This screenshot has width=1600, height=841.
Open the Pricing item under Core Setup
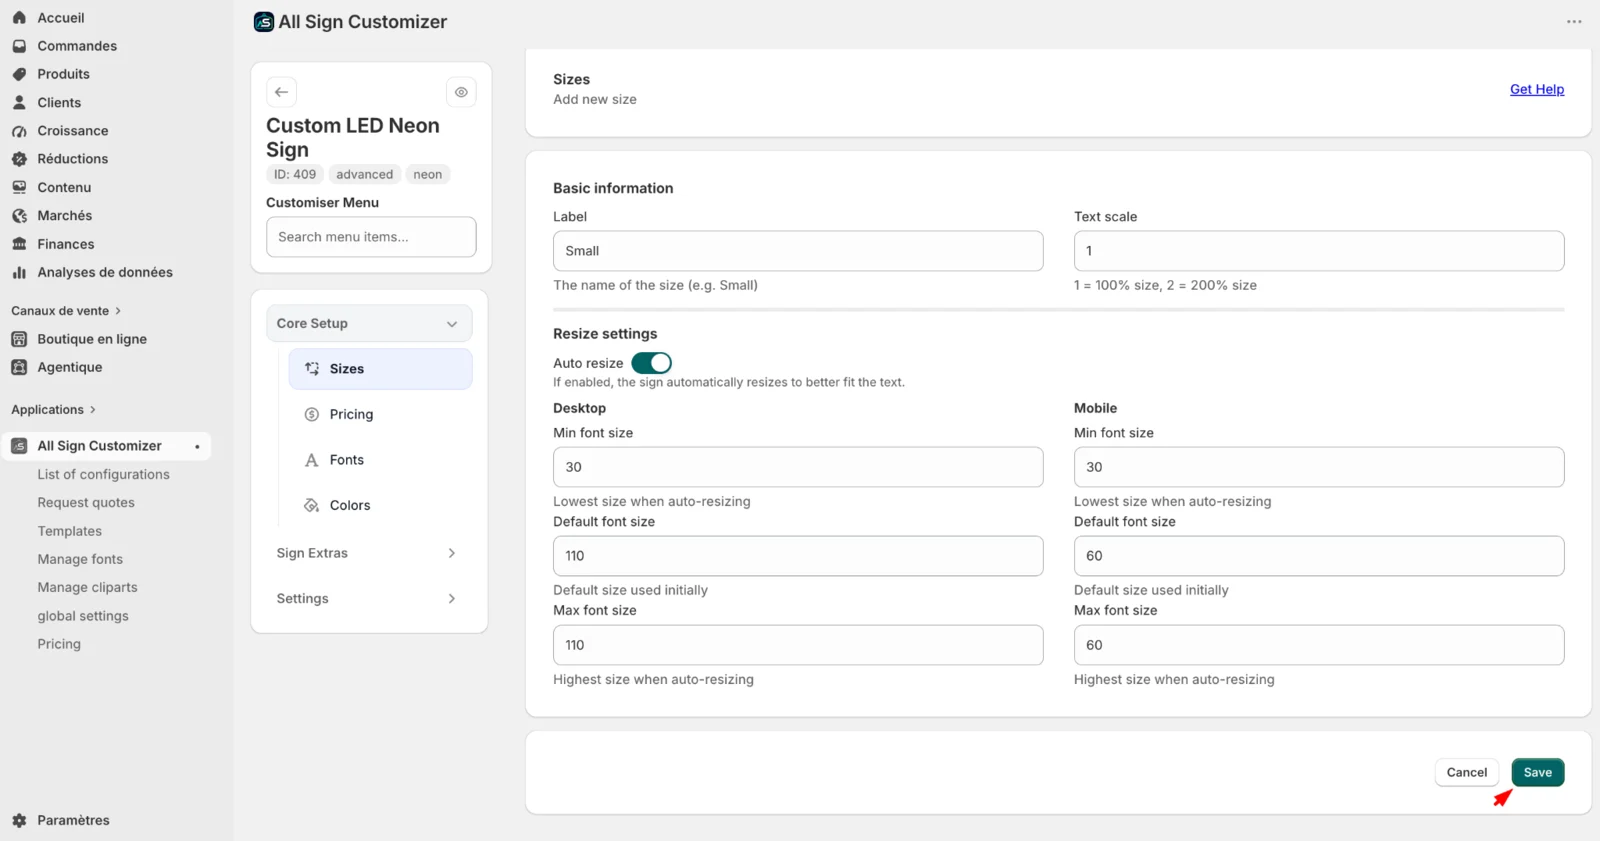pyautogui.click(x=380, y=414)
